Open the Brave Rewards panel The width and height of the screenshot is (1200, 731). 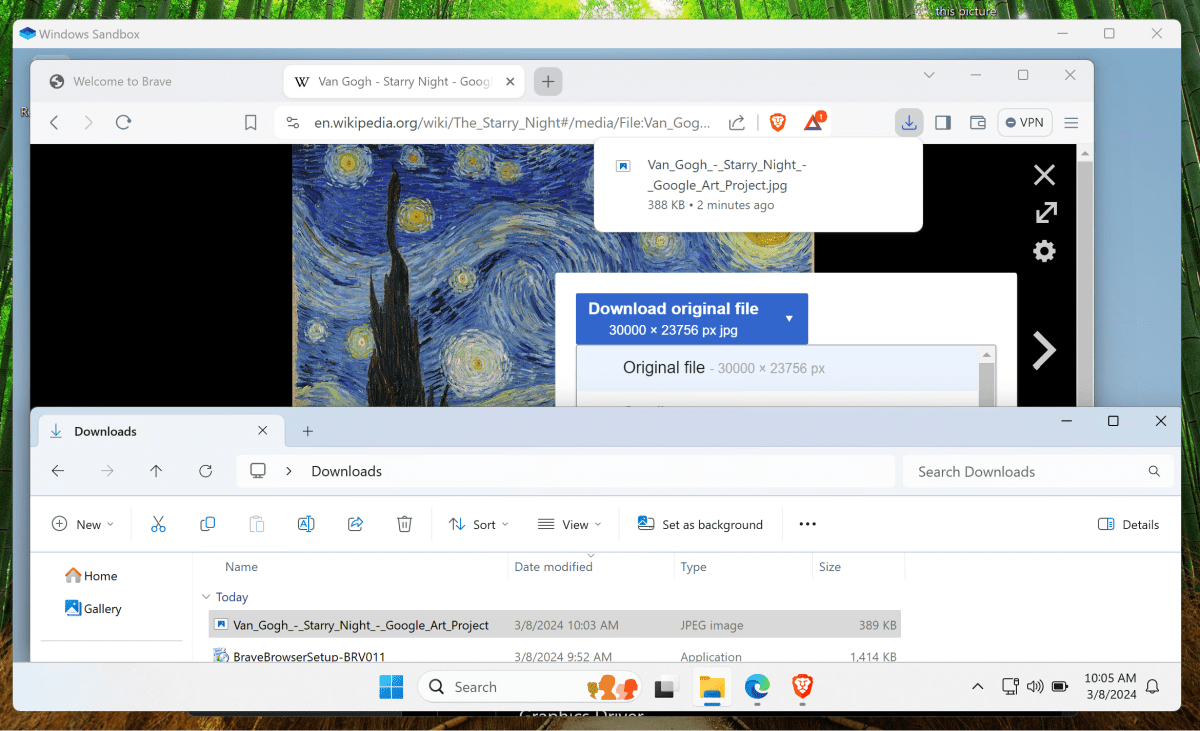pyautogui.click(x=811, y=122)
